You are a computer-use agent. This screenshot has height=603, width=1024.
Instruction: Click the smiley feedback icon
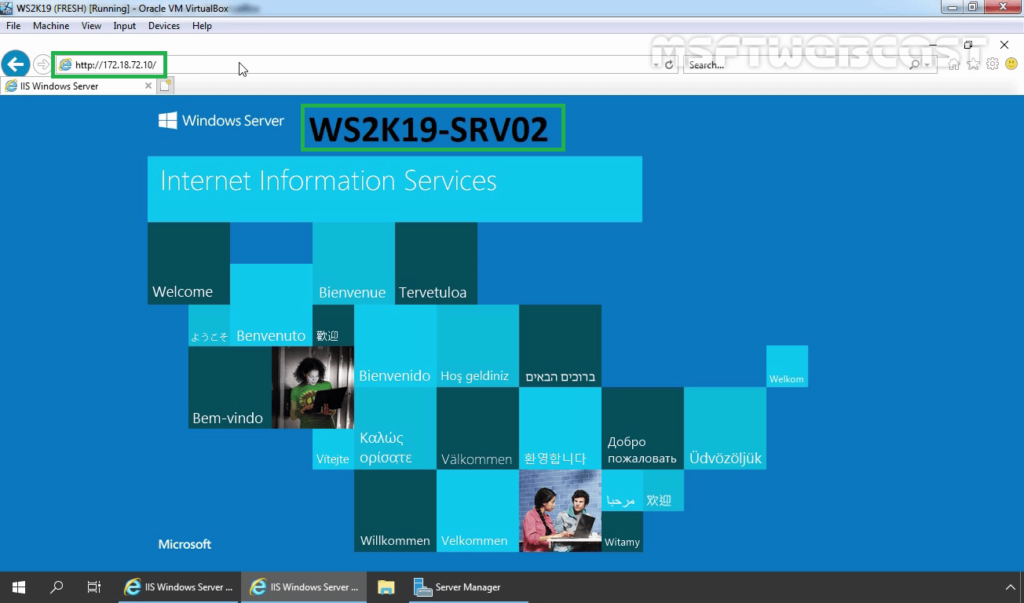pos(1012,64)
